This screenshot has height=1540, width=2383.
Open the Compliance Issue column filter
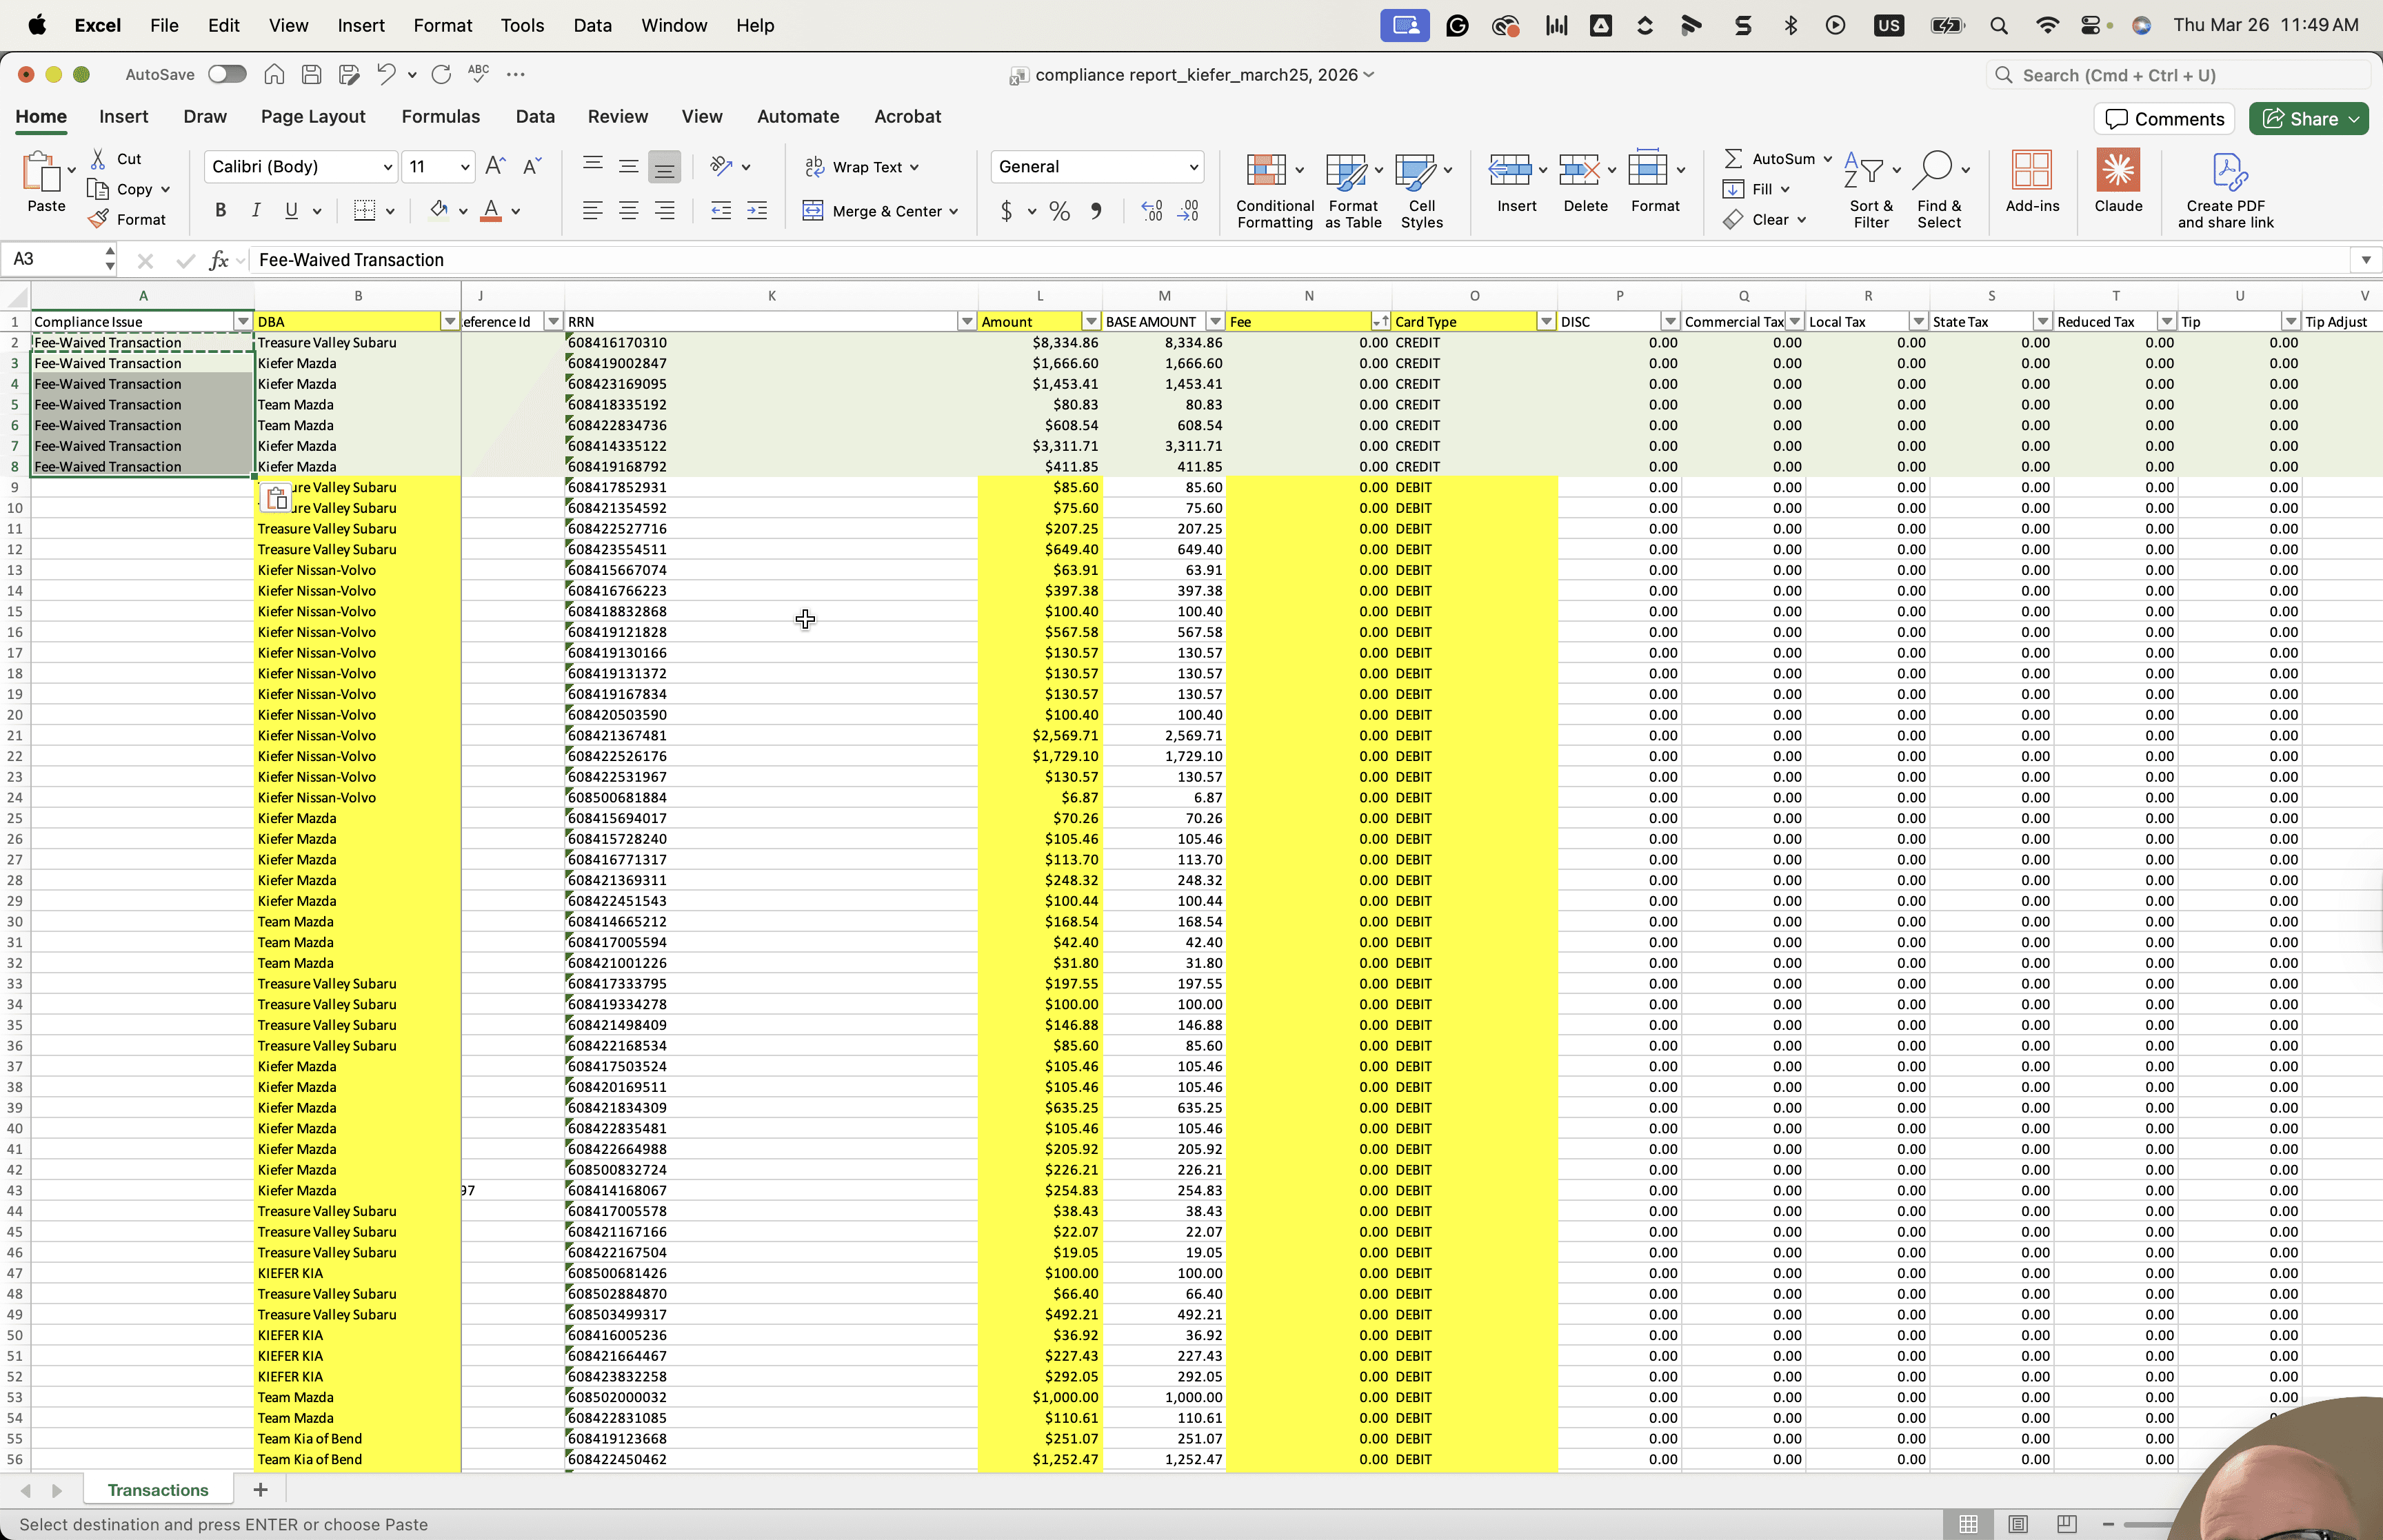pyautogui.click(x=242, y=321)
